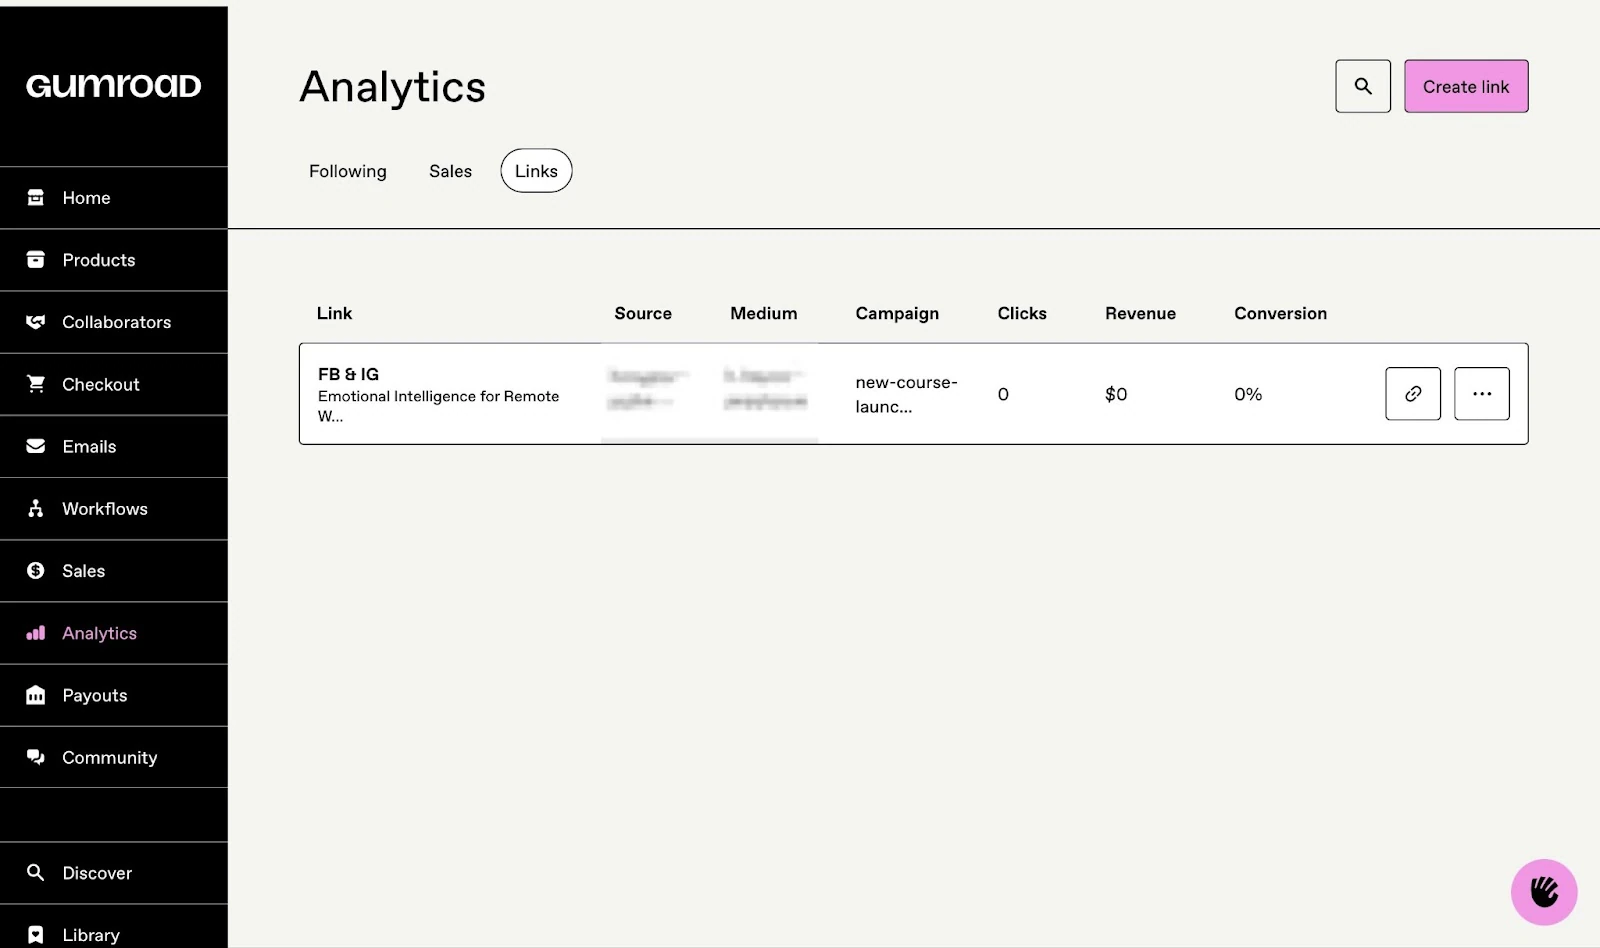Click the Home storefront icon in sidebar
This screenshot has height=948, width=1600.
(x=36, y=197)
